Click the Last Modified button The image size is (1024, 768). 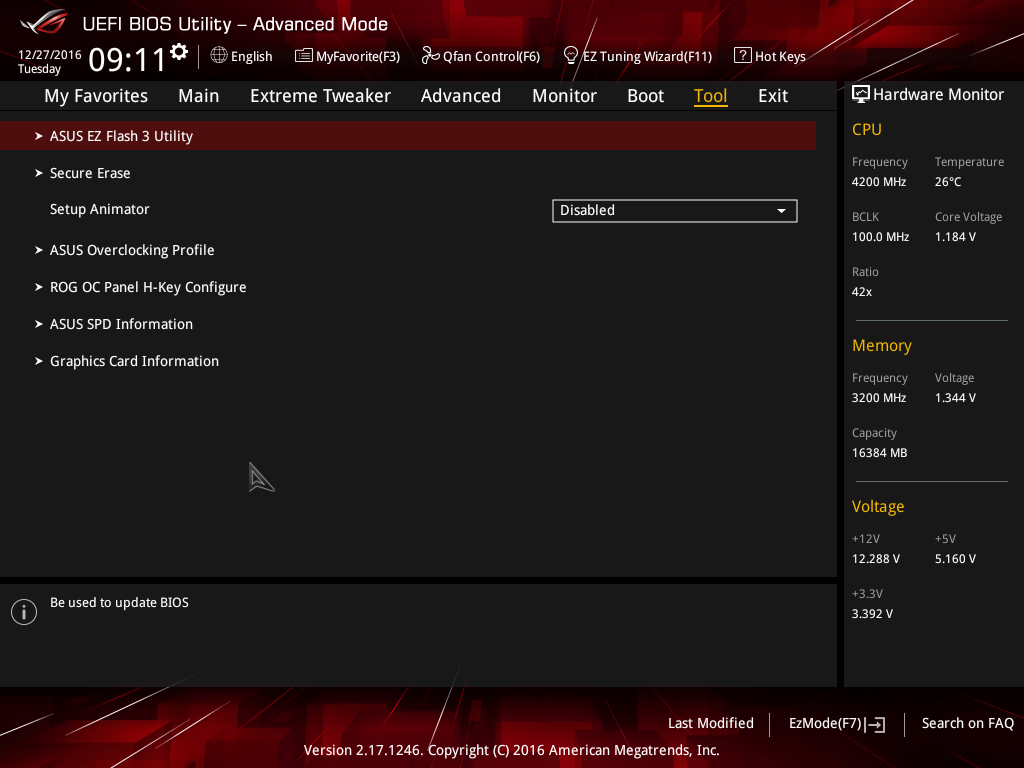tap(711, 723)
